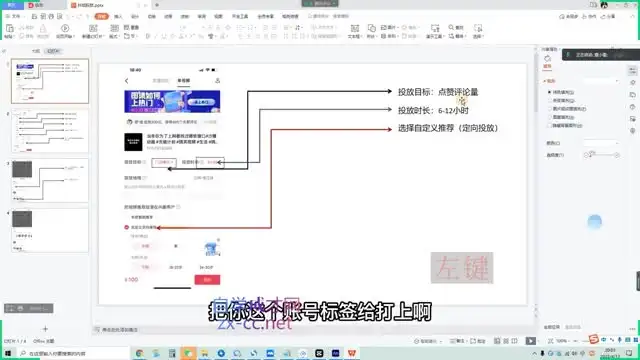The image size is (640, 360).
Task: Insert a text box from the ribbon
Action: coord(355,28)
